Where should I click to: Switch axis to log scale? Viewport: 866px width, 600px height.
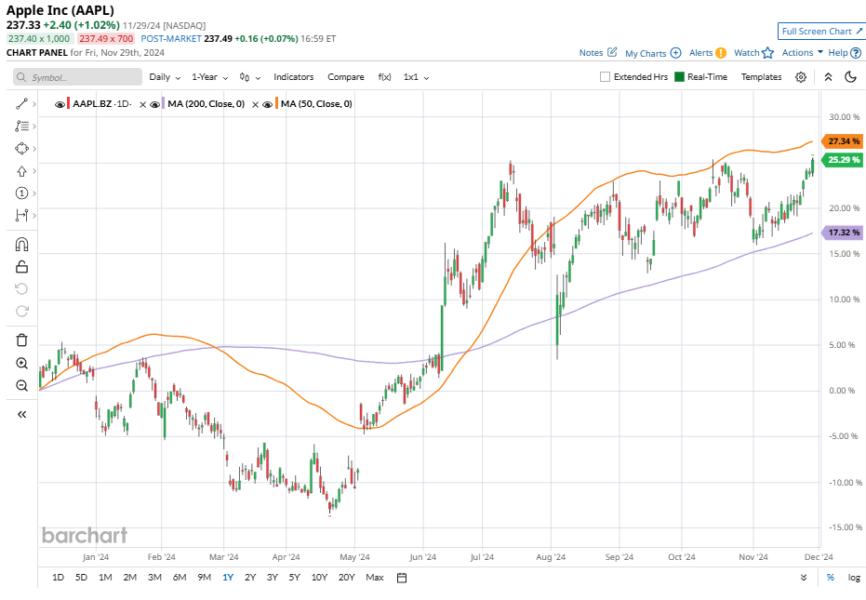pos(854,578)
